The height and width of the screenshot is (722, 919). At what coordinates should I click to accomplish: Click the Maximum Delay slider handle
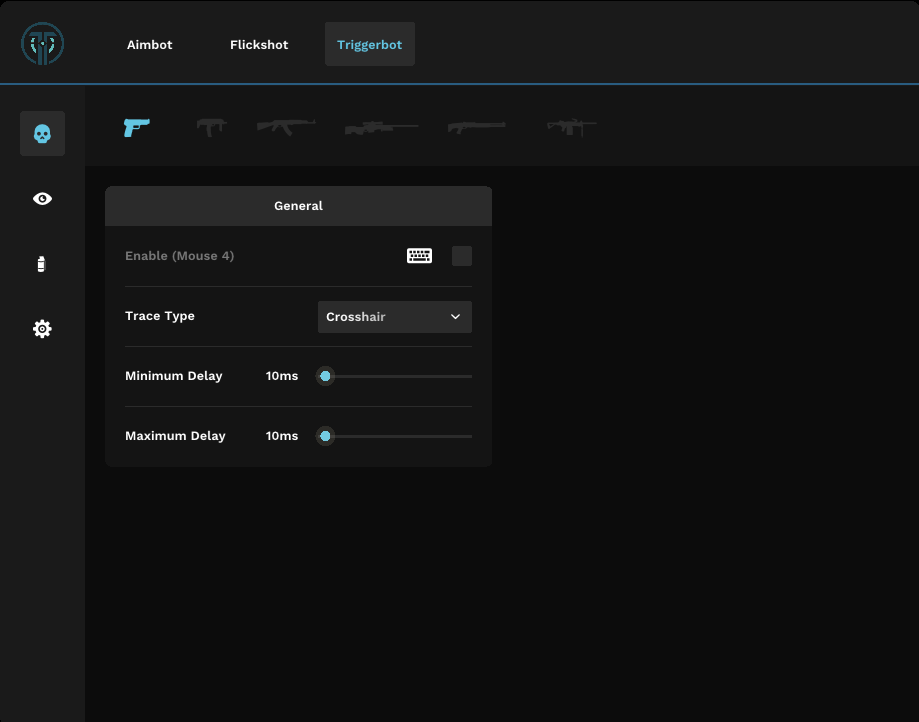click(x=325, y=436)
